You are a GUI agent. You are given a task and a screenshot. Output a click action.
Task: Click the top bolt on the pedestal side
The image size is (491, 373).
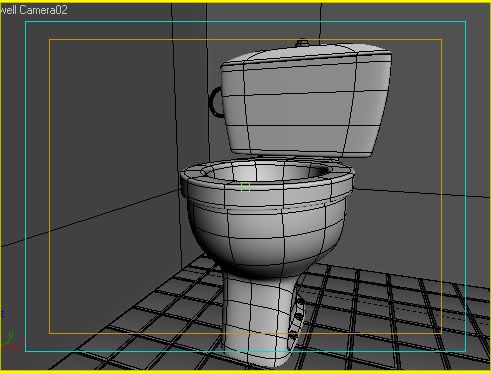pyautogui.click(x=300, y=302)
